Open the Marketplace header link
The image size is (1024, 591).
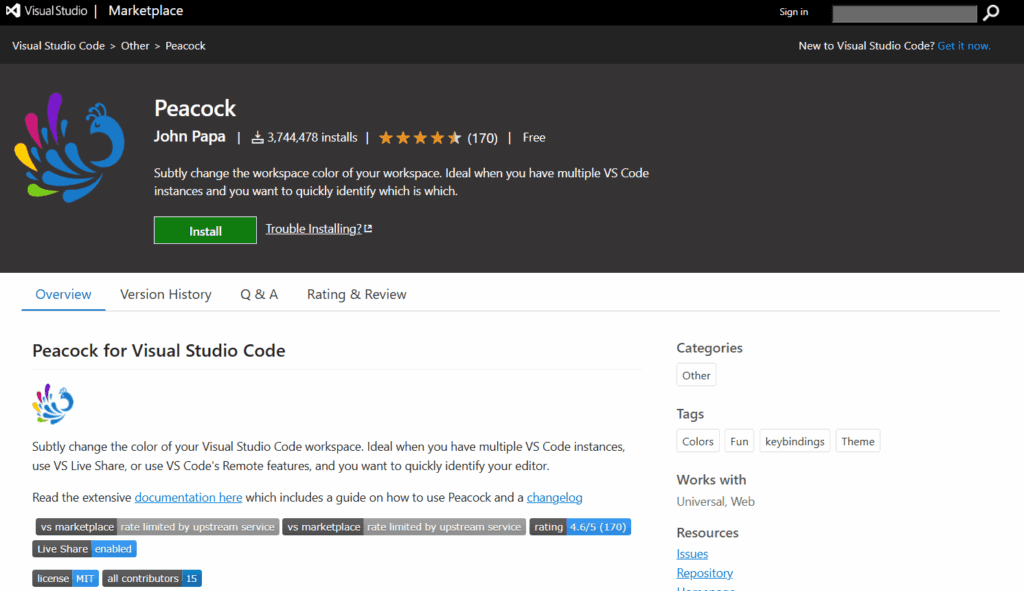[146, 11]
